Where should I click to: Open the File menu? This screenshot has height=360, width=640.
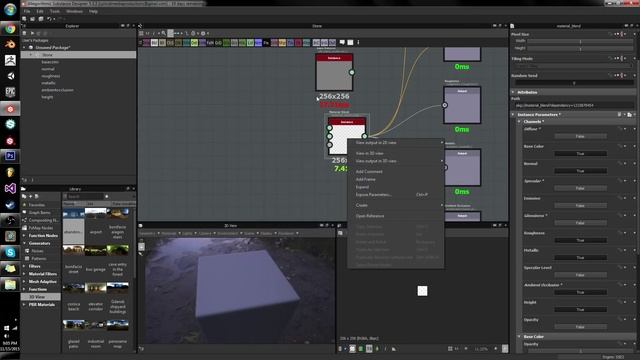[27, 11]
